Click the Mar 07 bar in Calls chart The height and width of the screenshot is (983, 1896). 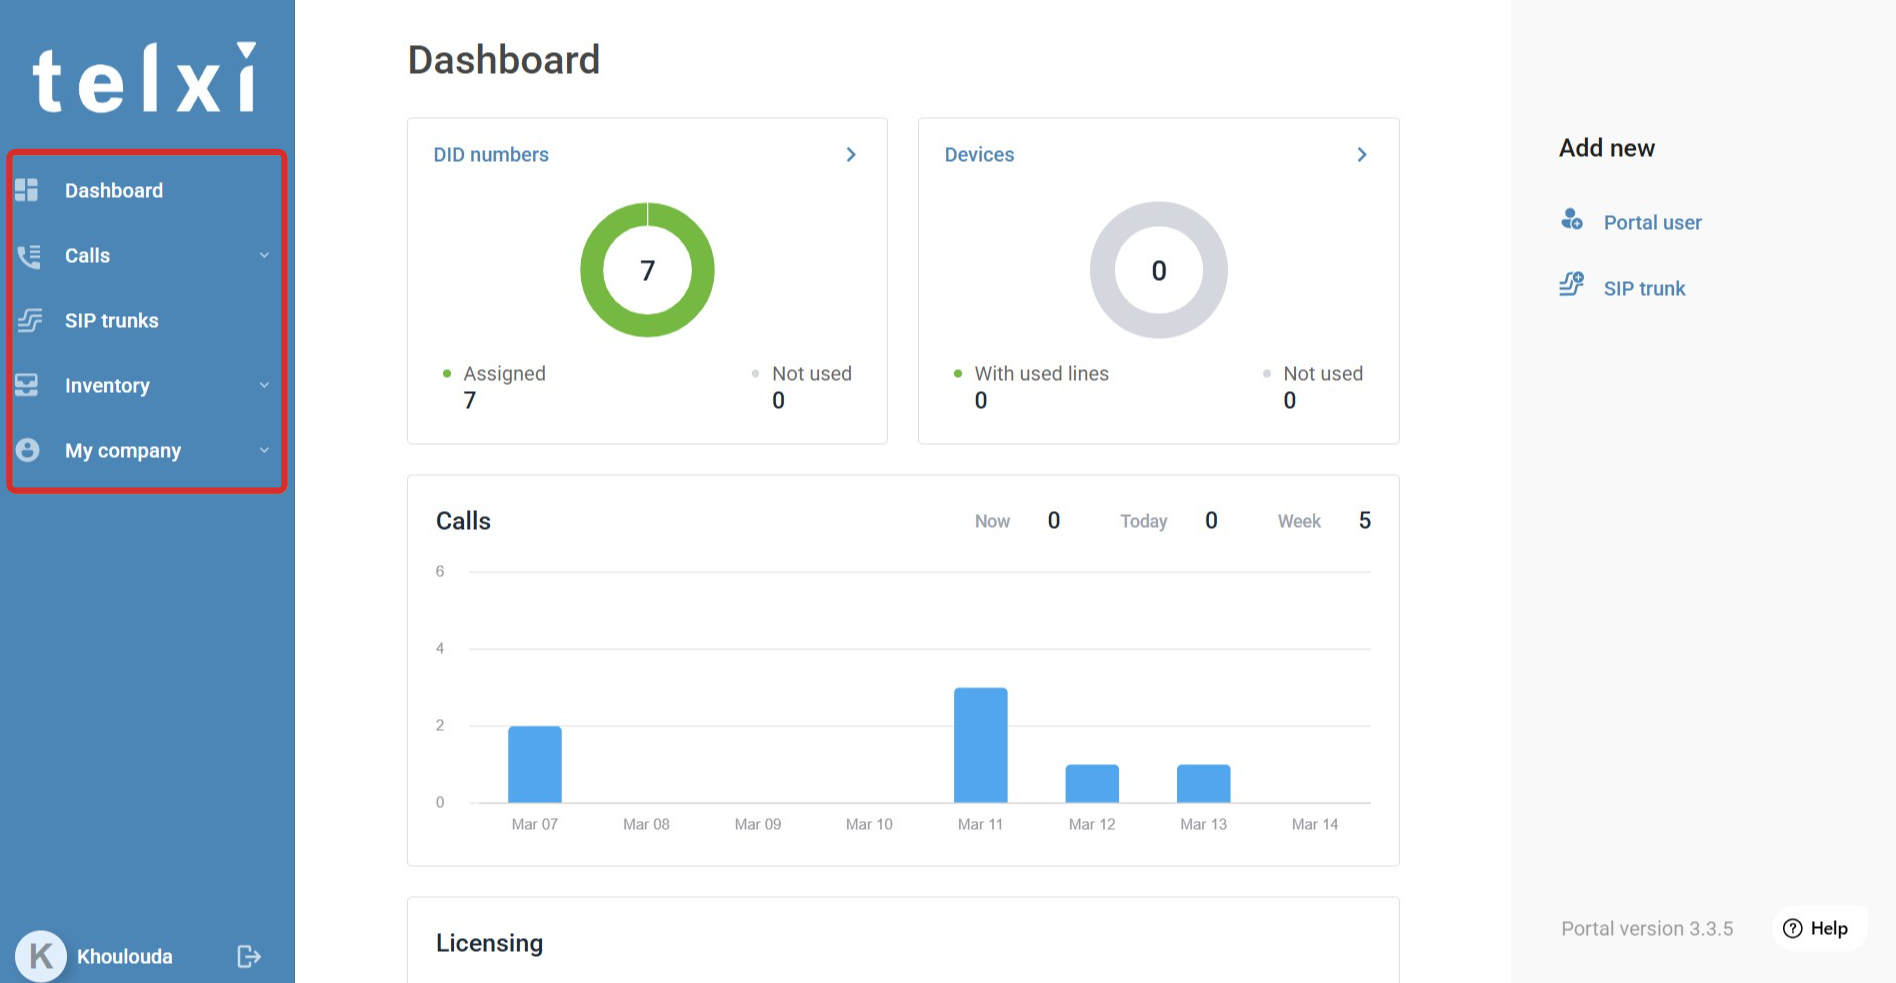(x=535, y=764)
